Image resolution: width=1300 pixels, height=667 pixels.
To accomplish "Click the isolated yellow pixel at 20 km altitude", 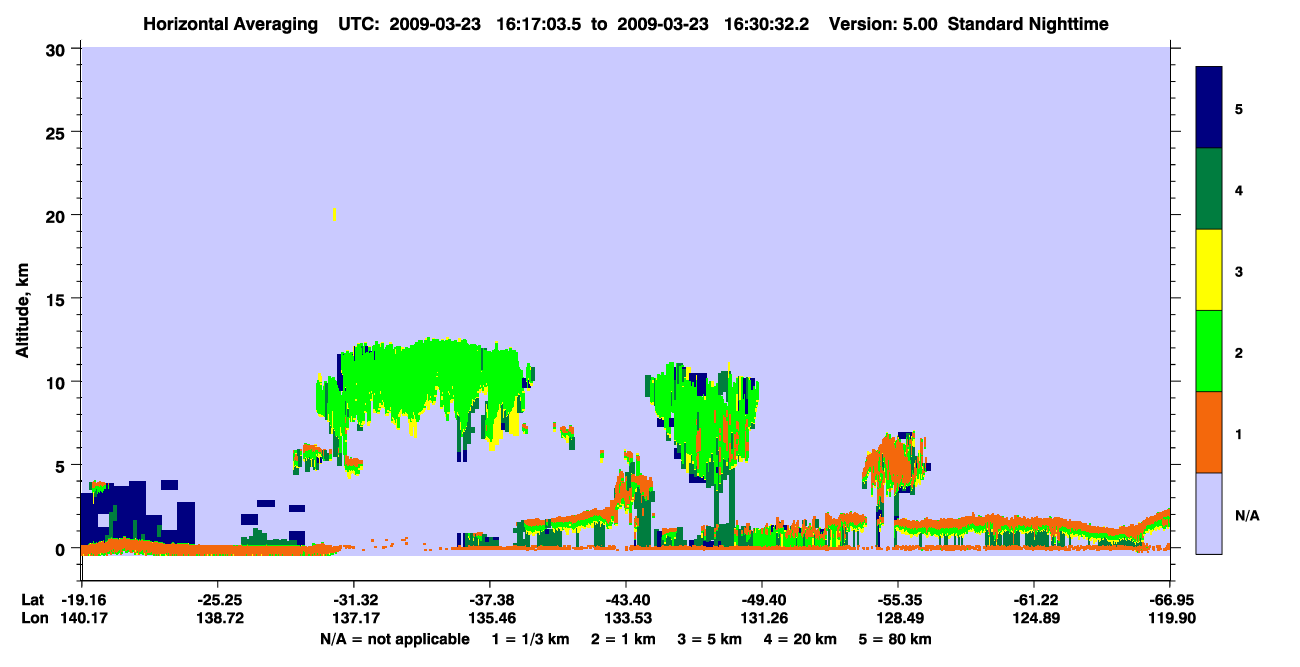I will tap(334, 214).
